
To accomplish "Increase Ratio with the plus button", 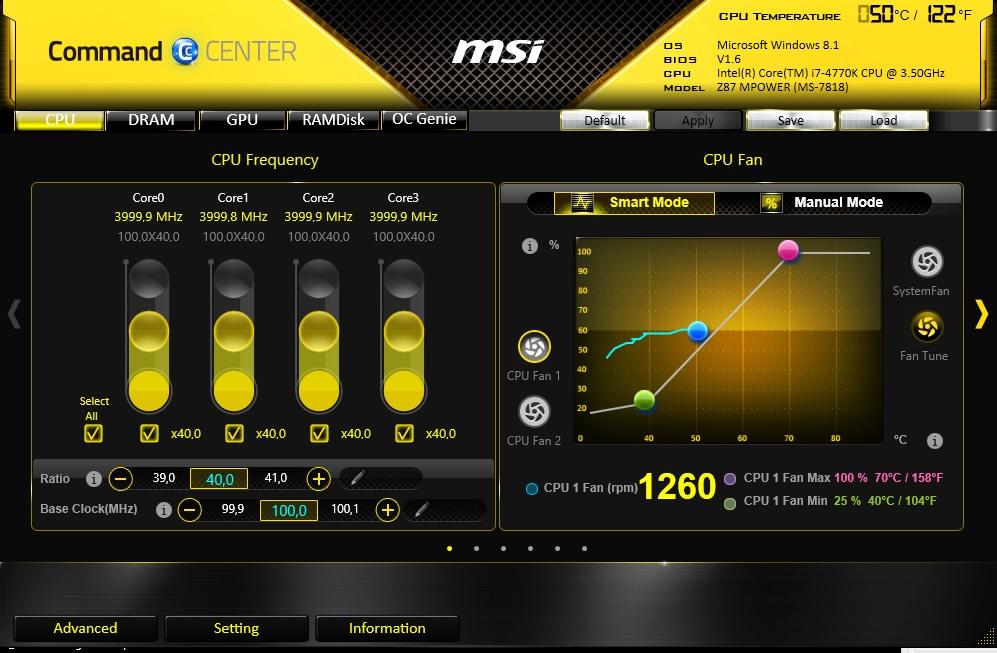I will pos(319,478).
